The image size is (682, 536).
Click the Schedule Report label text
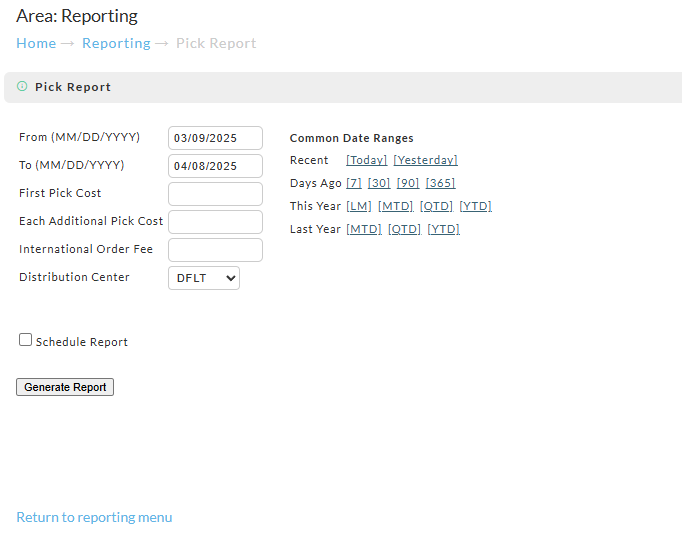click(x=82, y=342)
